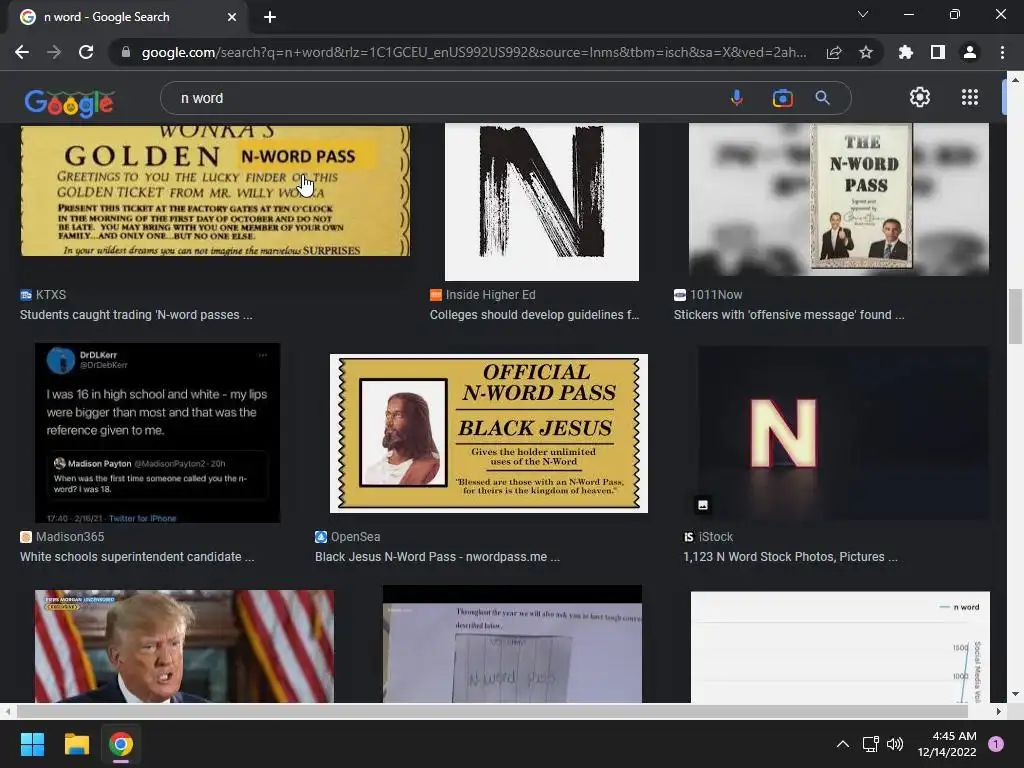Screen dimensions: 1024x768
Task: Bookmark this page with star icon
Action: tap(866, 52)
